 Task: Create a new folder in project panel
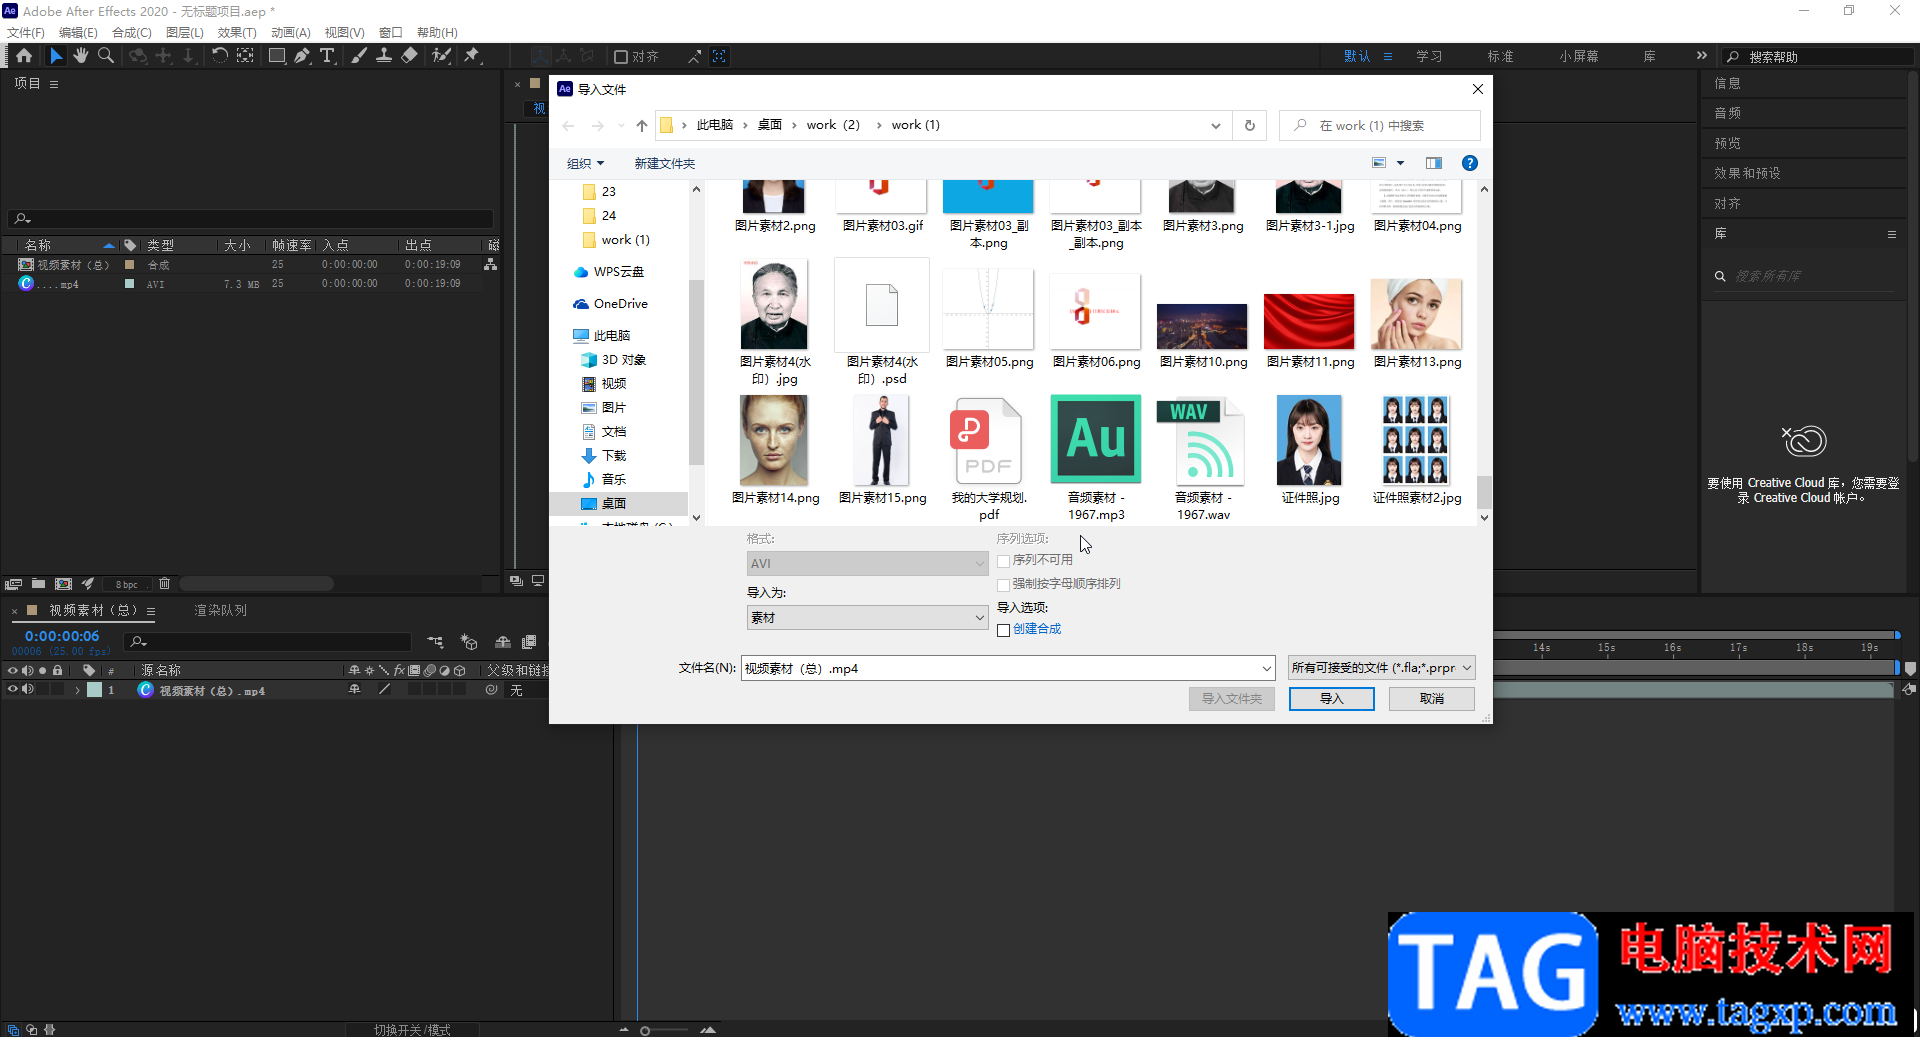(38, 584)
